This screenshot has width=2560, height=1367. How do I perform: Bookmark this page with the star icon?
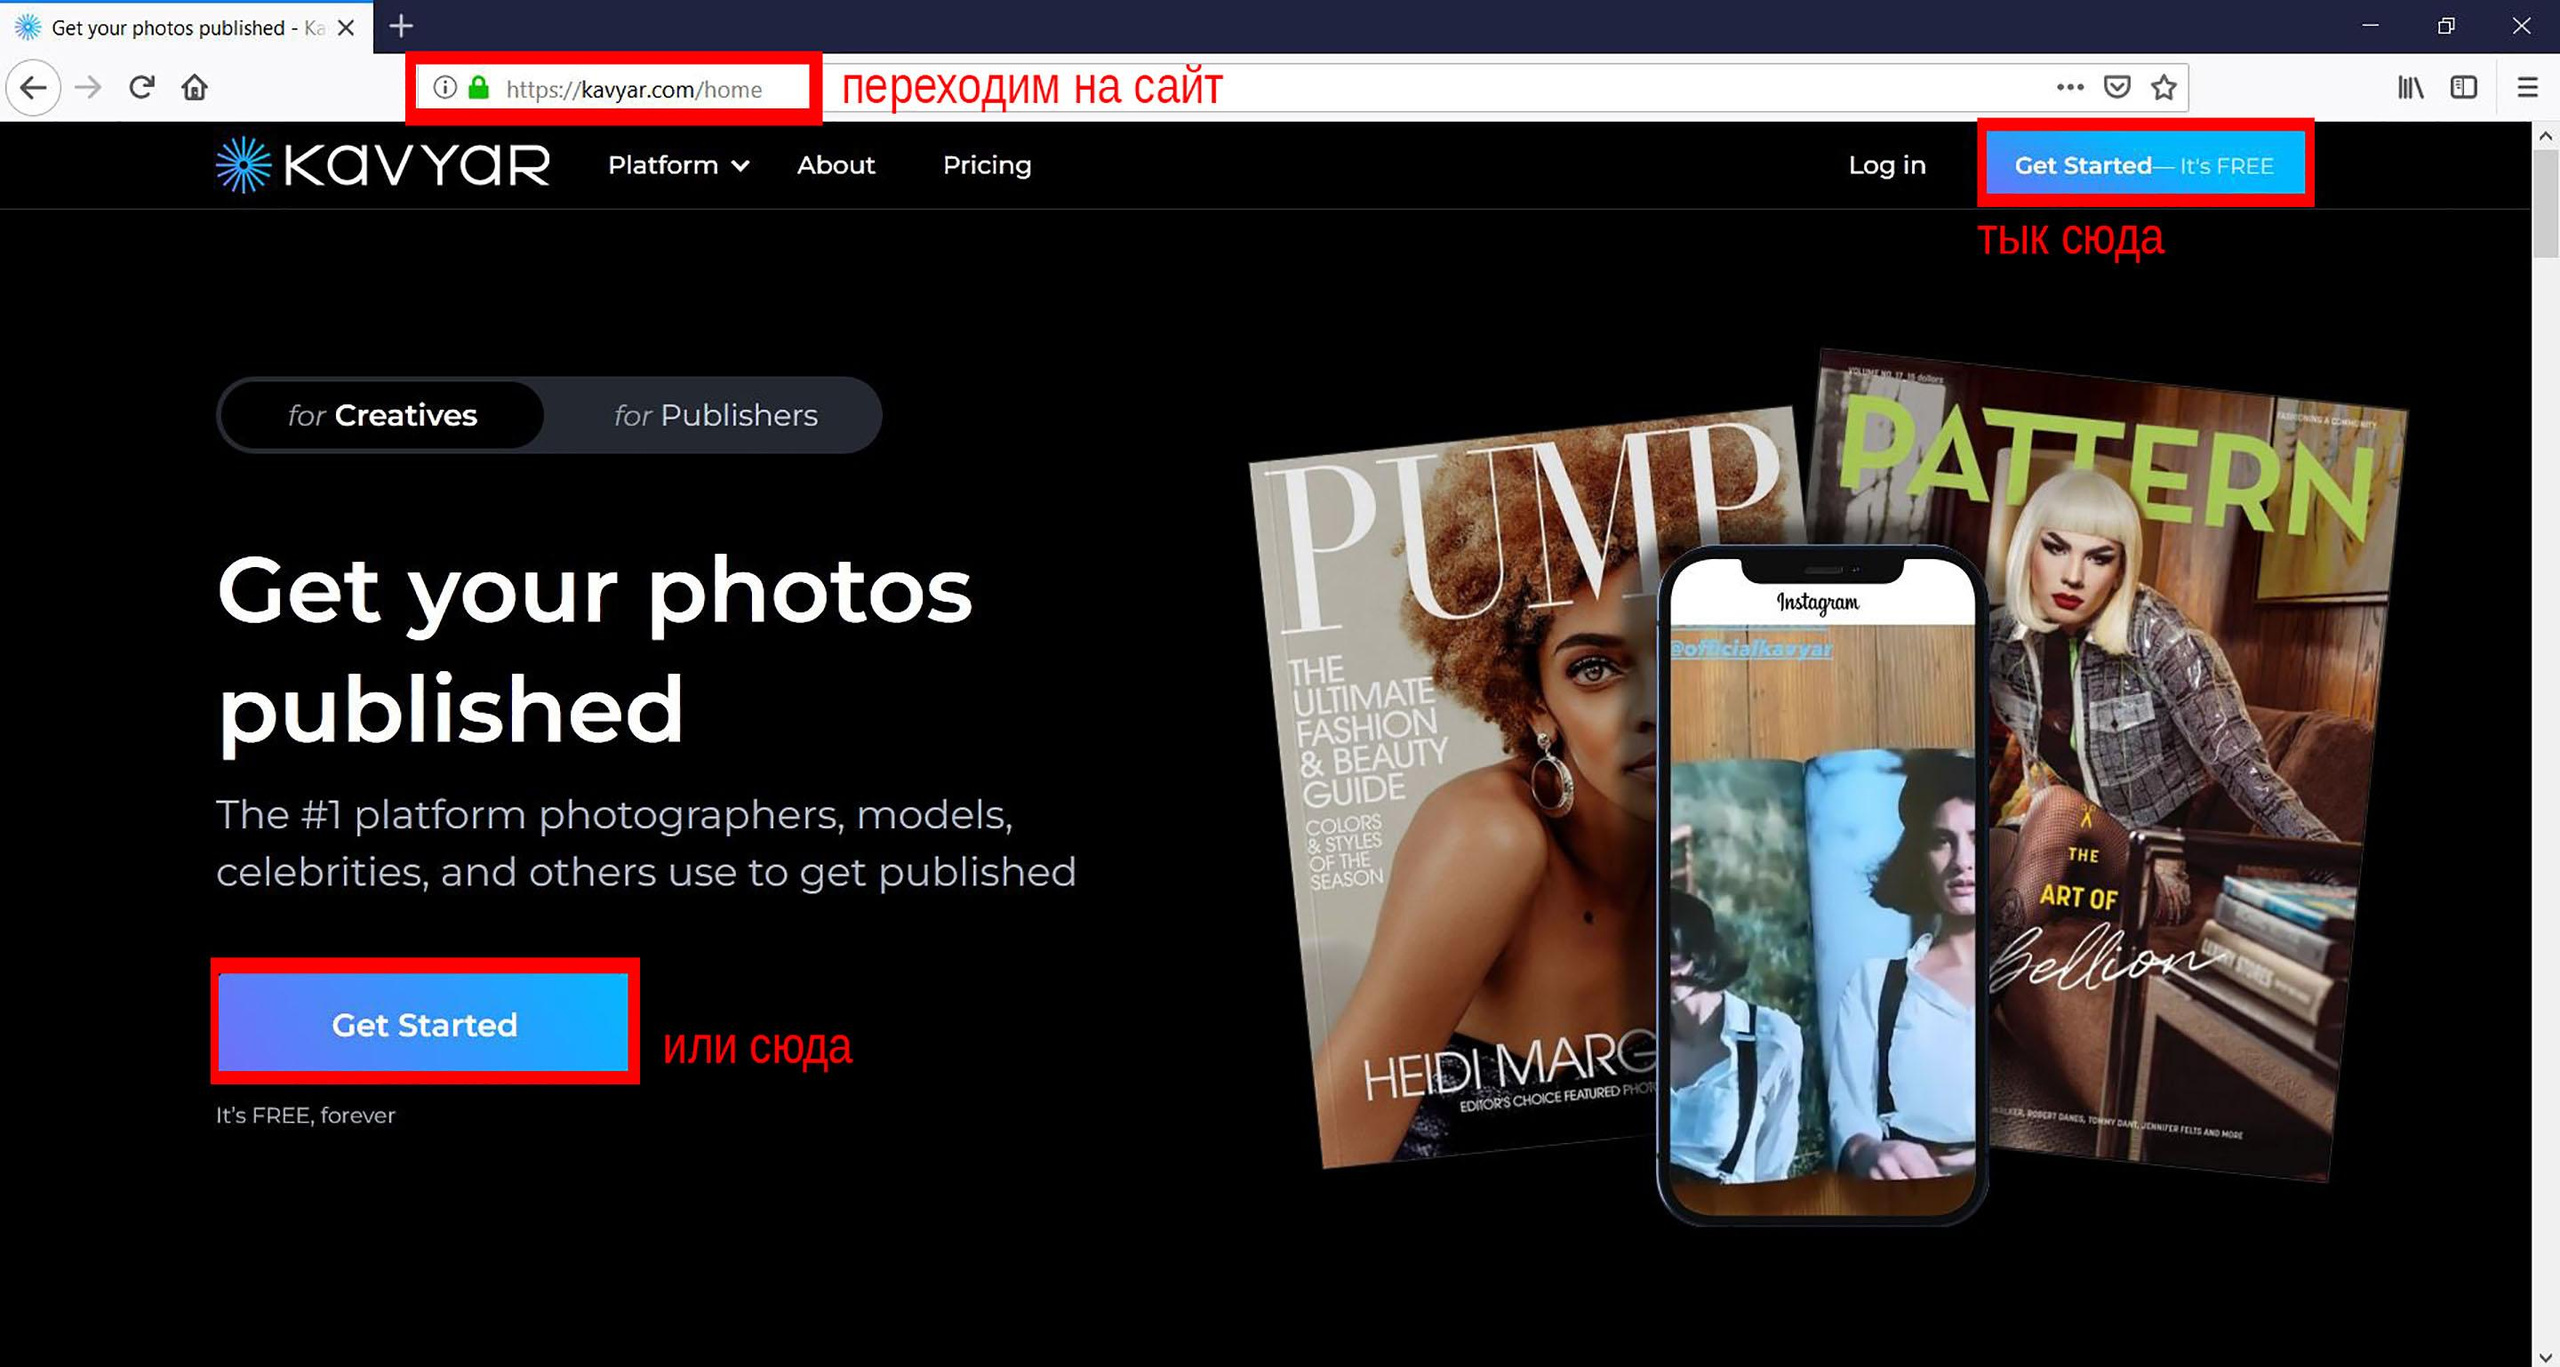2164,88
